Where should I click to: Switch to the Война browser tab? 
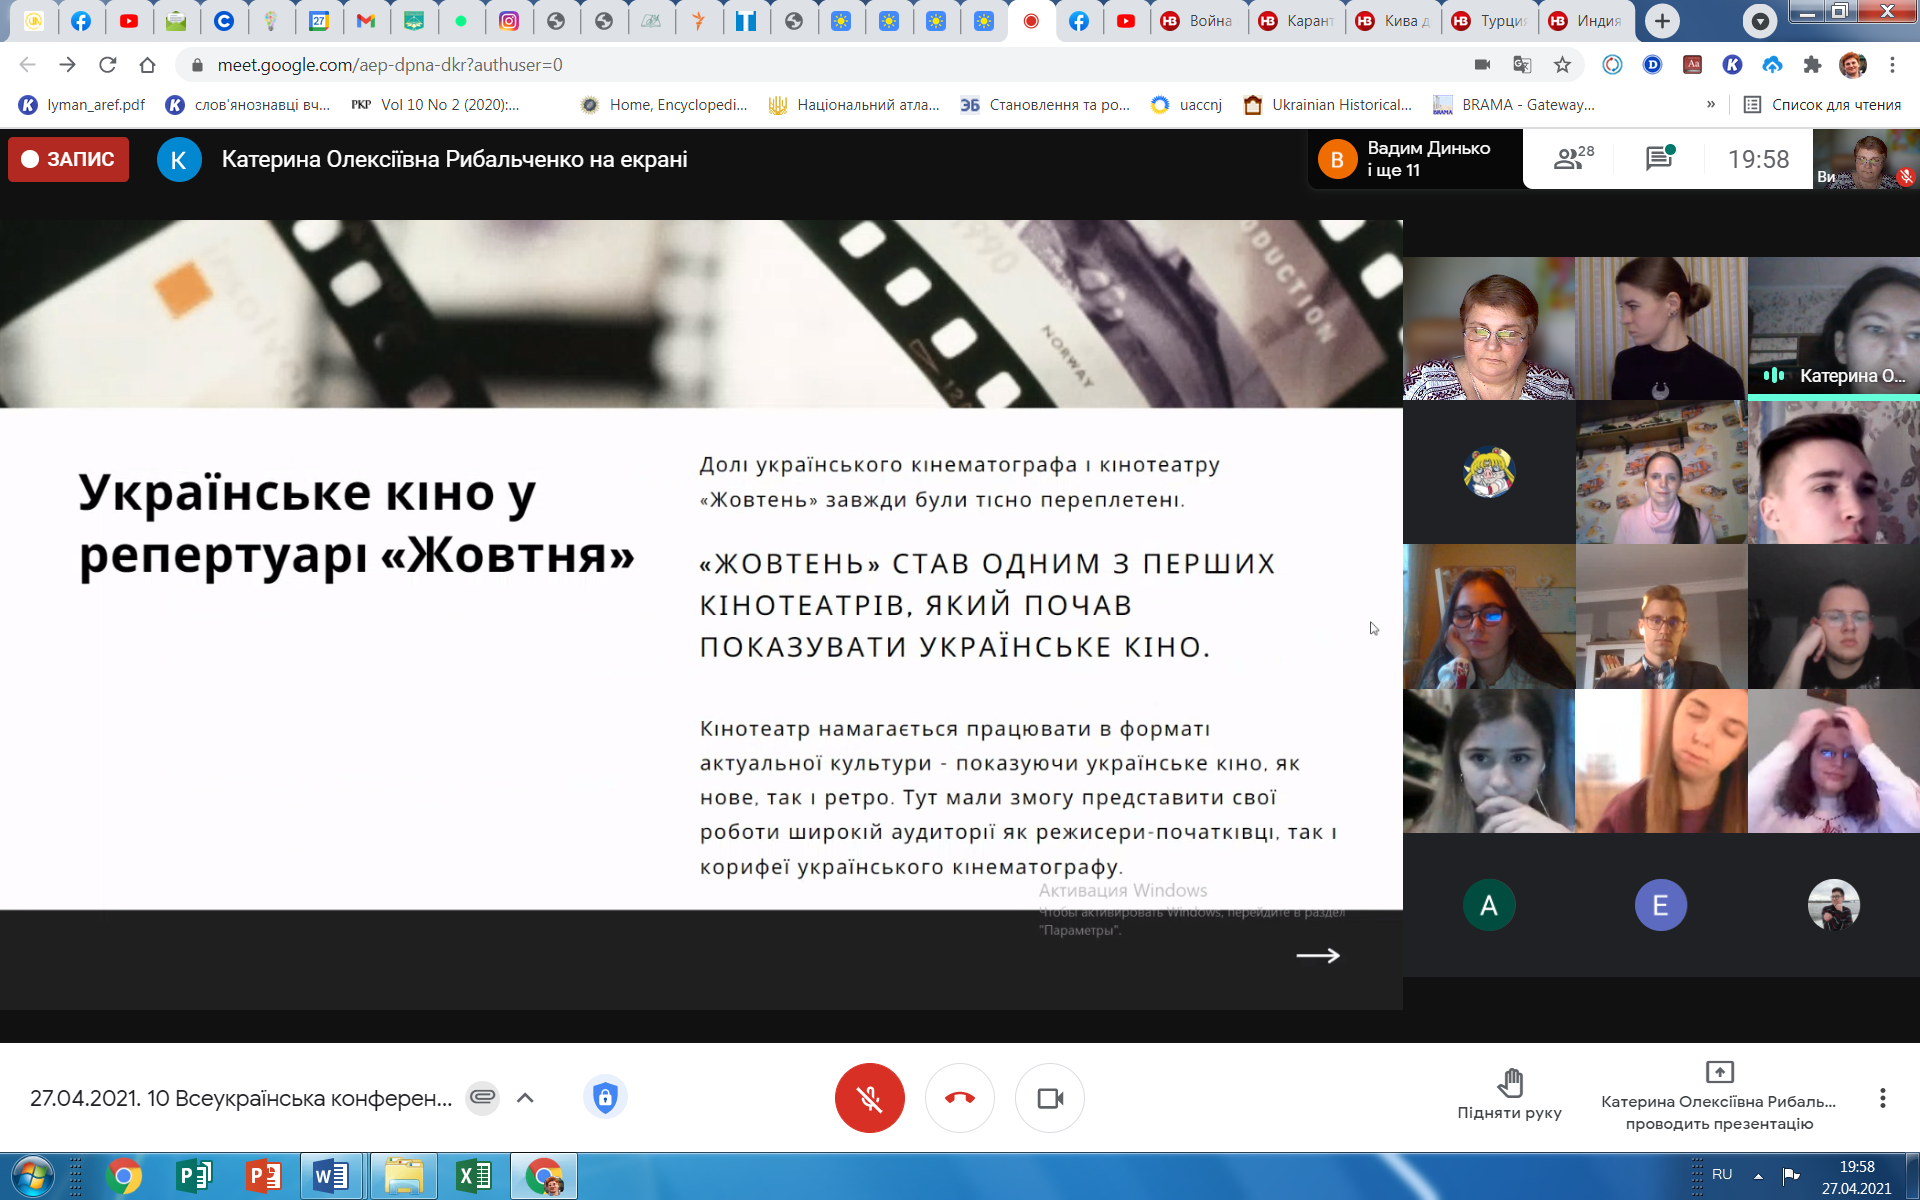pos(1198,21)
